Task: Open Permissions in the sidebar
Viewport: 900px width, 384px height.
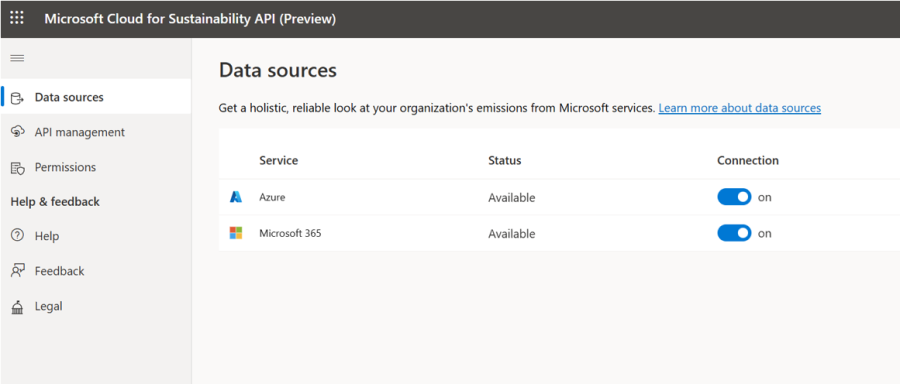Action: (96, 167)
